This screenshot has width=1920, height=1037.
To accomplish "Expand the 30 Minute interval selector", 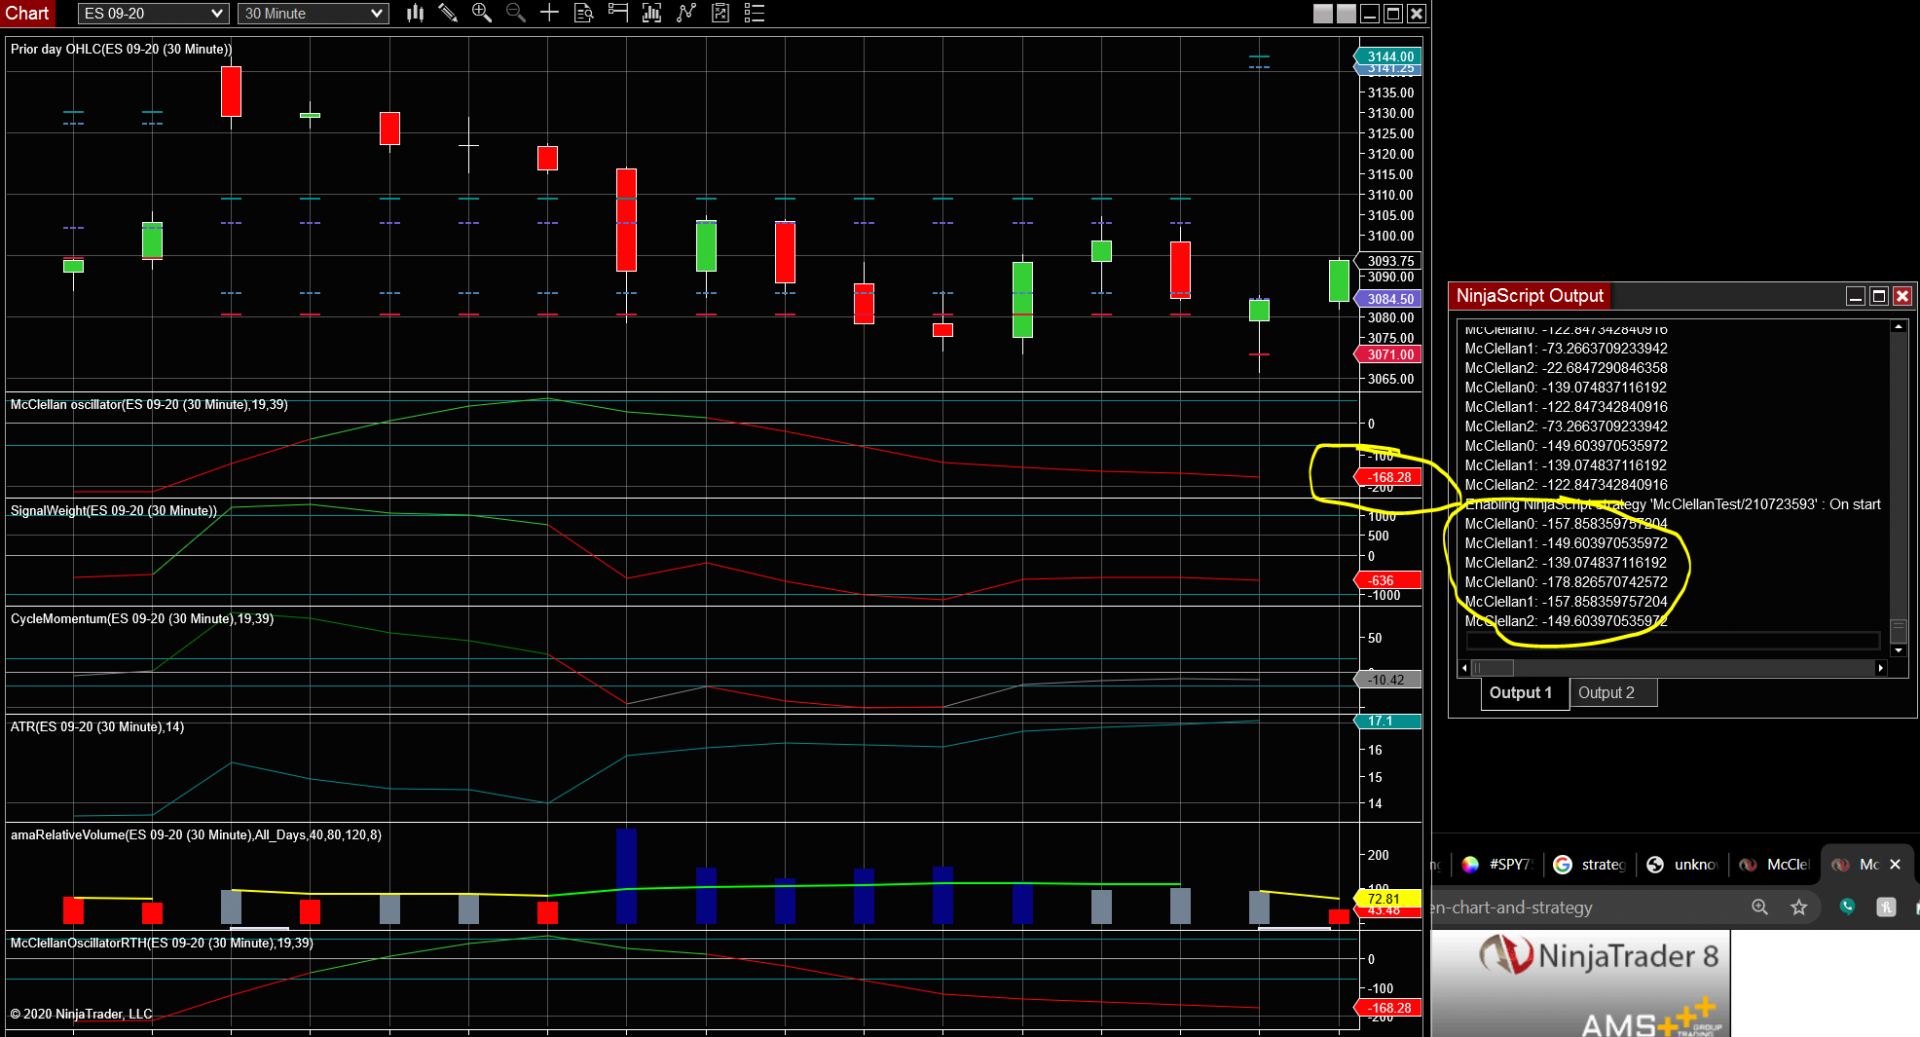I will (313, 13).
